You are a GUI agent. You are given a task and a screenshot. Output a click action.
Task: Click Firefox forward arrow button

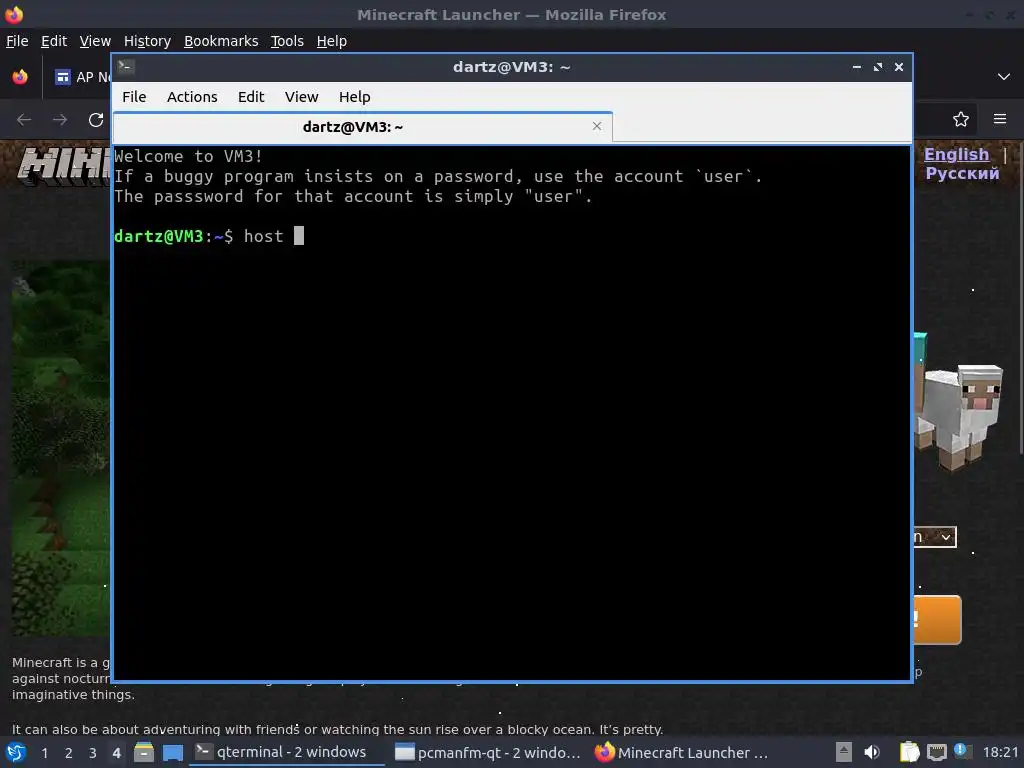pos(60,120)
